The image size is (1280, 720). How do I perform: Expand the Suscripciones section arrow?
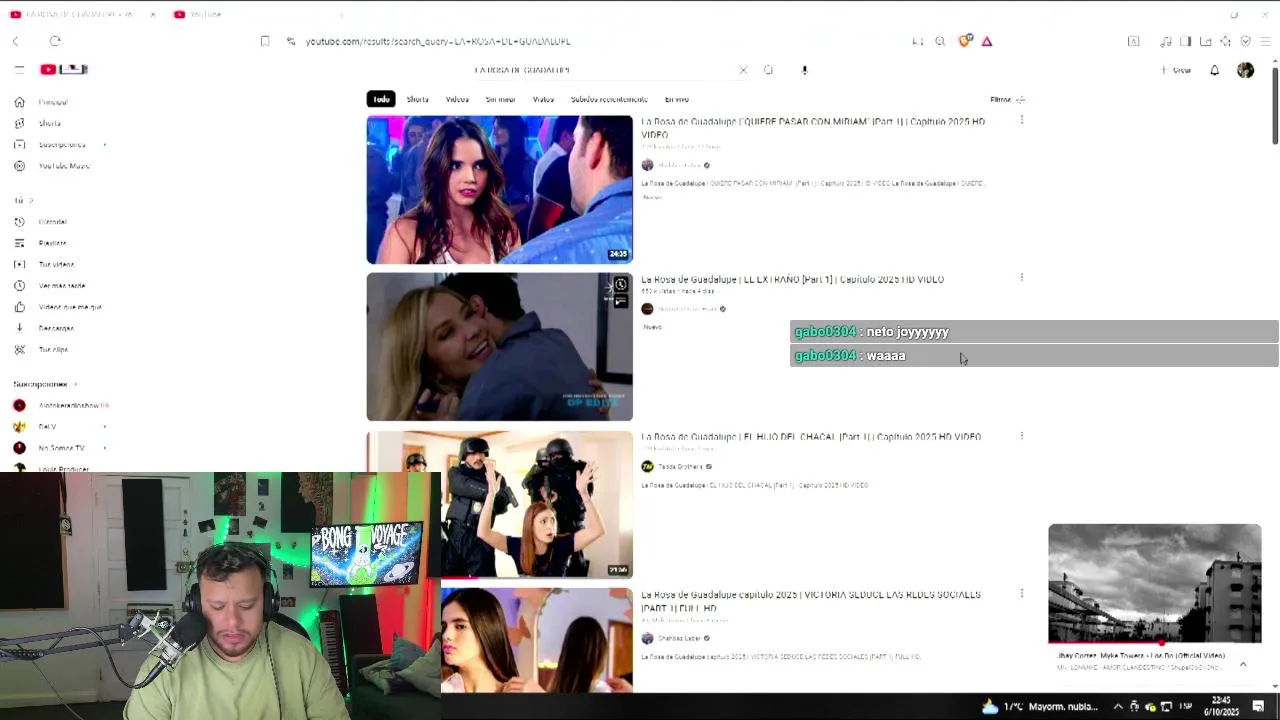pos(75,384)
